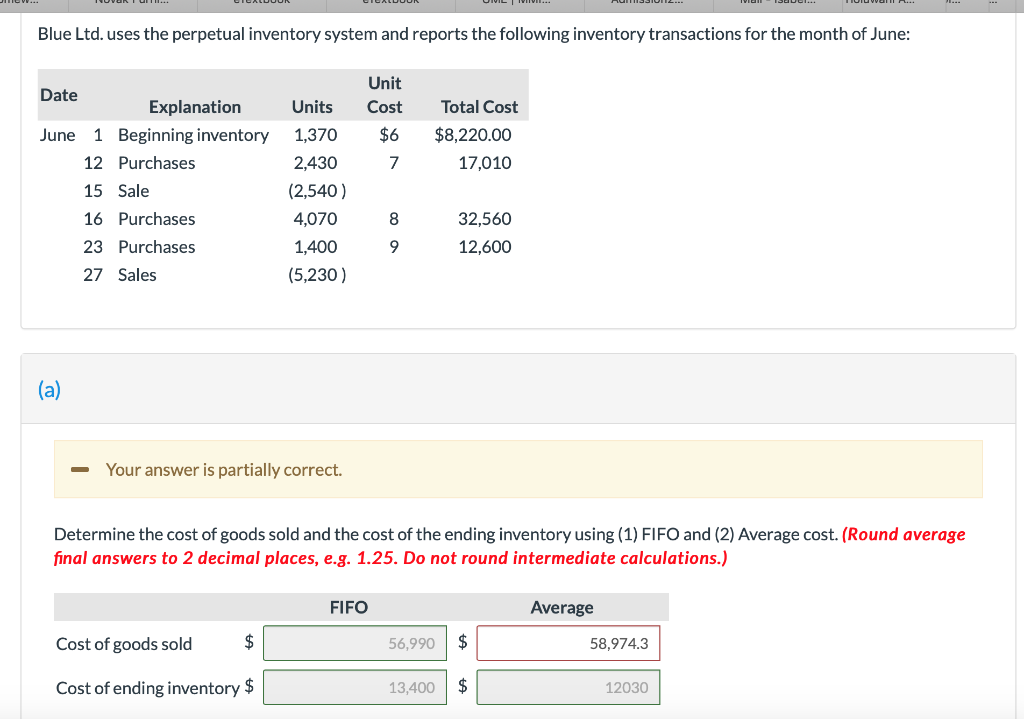The image size is (1024, 719).
Task: Click the Average column header
Action: tap(562, 607)
